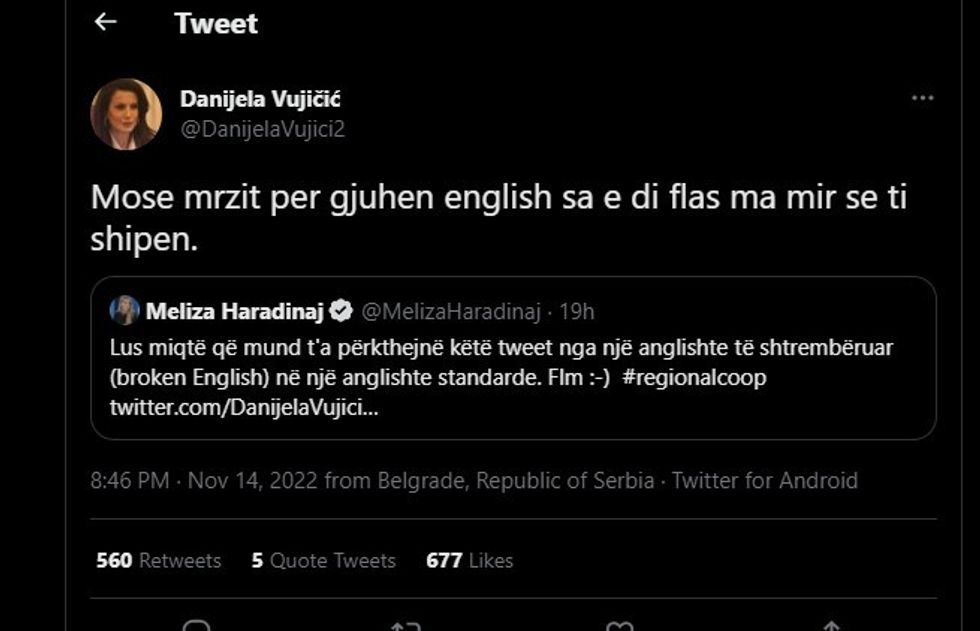Click the reply icon below the tweet

197,626
